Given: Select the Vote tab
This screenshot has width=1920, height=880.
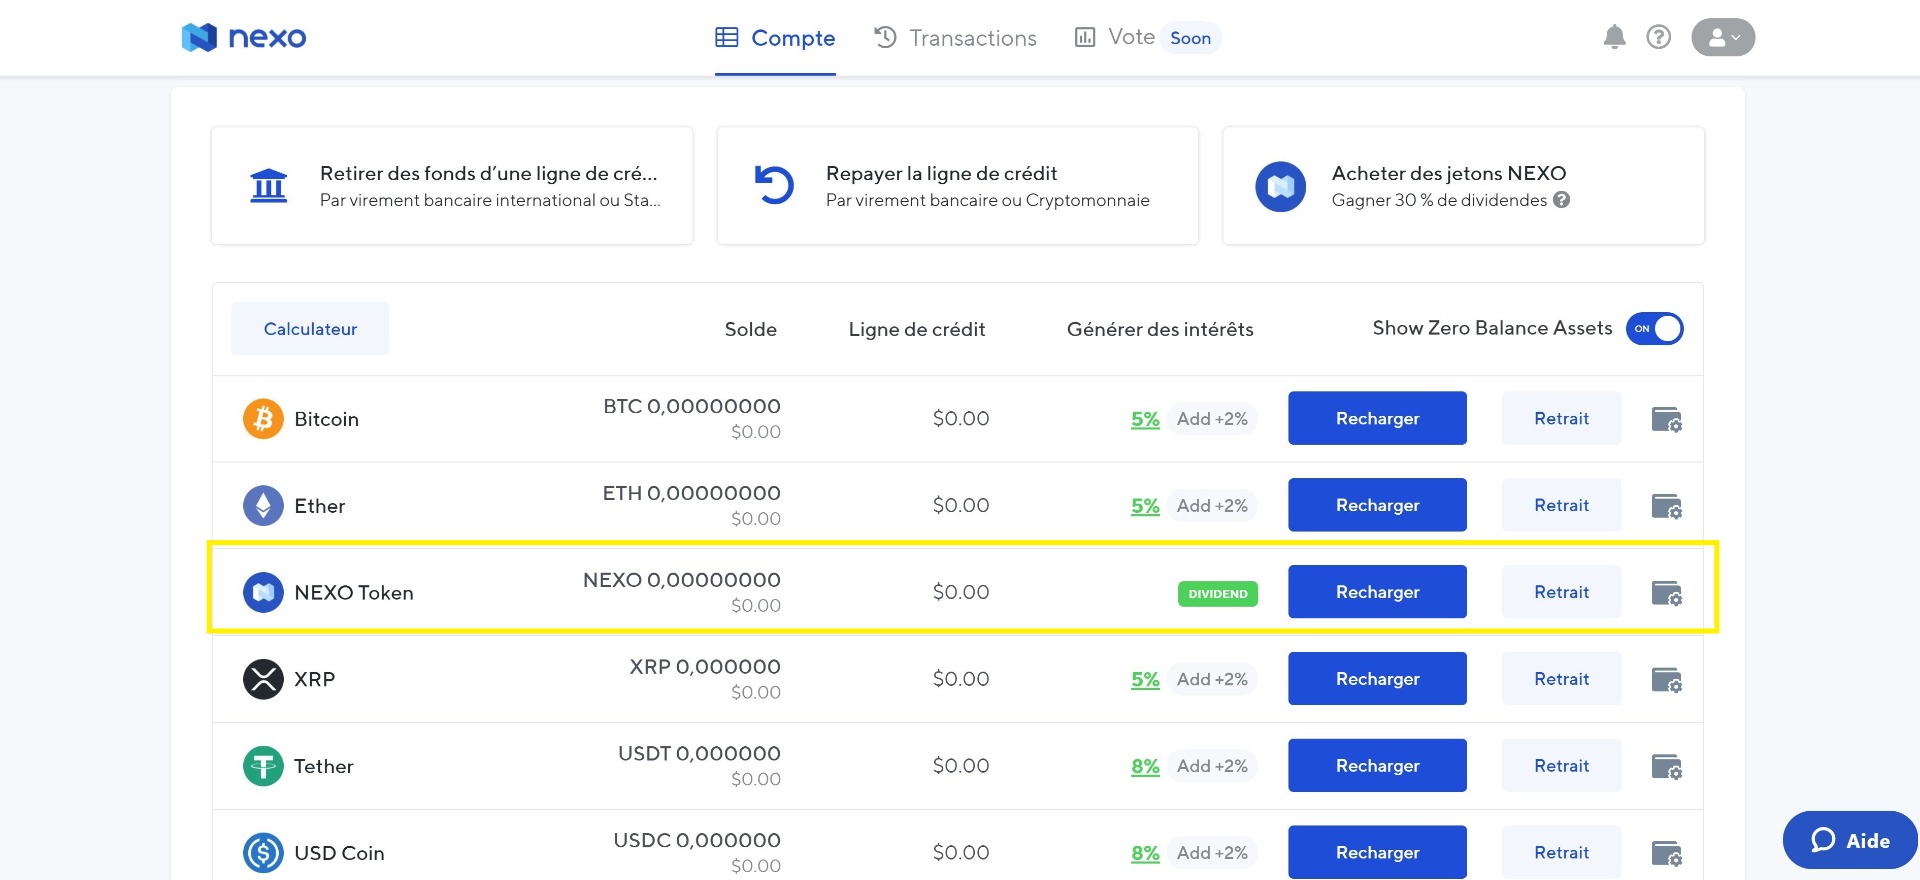Looking at the screenshot, I should (1115, 37).
